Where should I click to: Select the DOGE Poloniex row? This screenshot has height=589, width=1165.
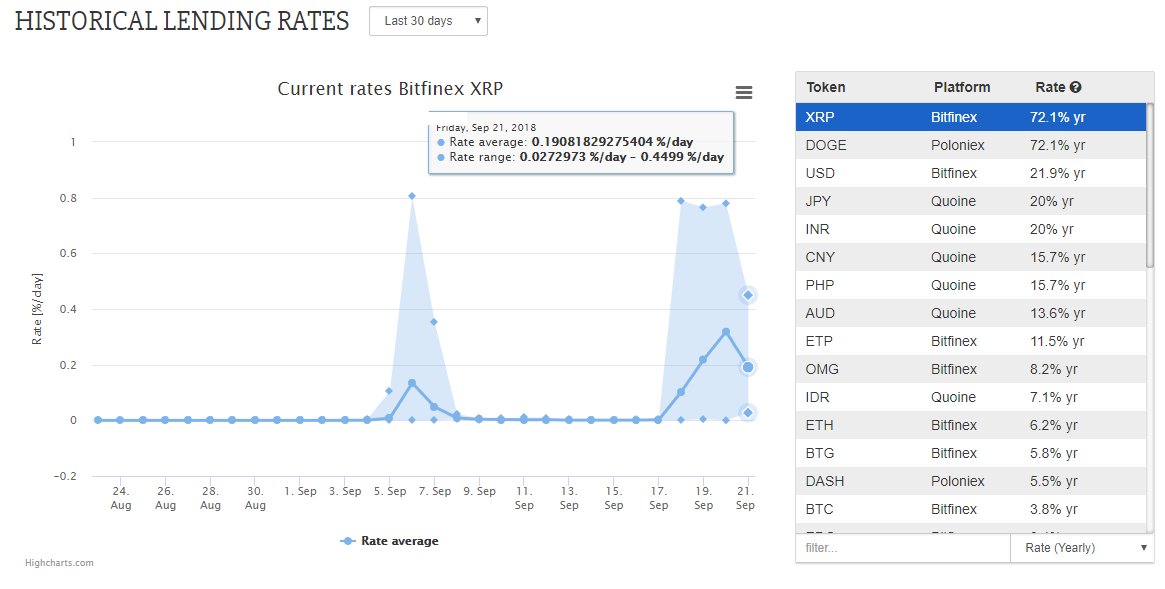click(x=971, y=146)
